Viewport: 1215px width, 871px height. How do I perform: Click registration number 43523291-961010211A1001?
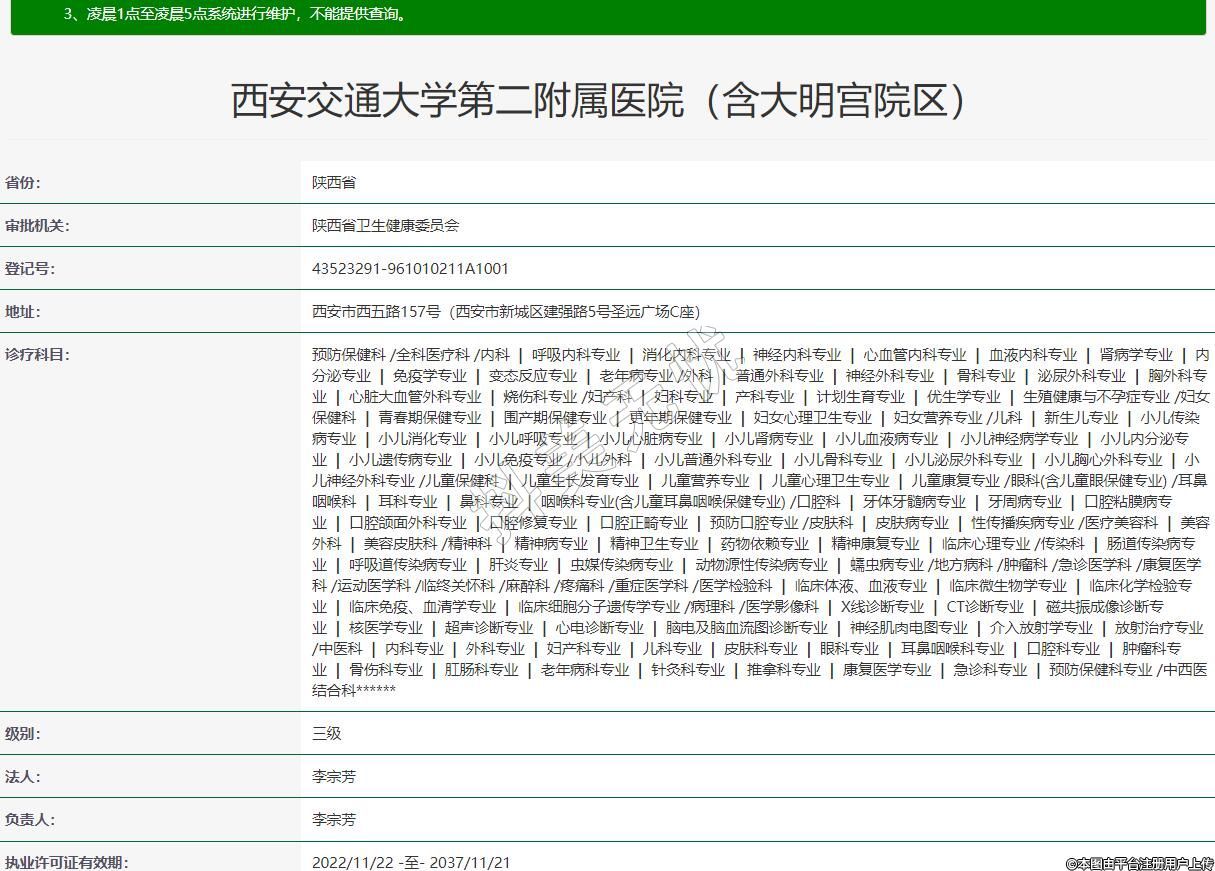click(x=410, y=269)
